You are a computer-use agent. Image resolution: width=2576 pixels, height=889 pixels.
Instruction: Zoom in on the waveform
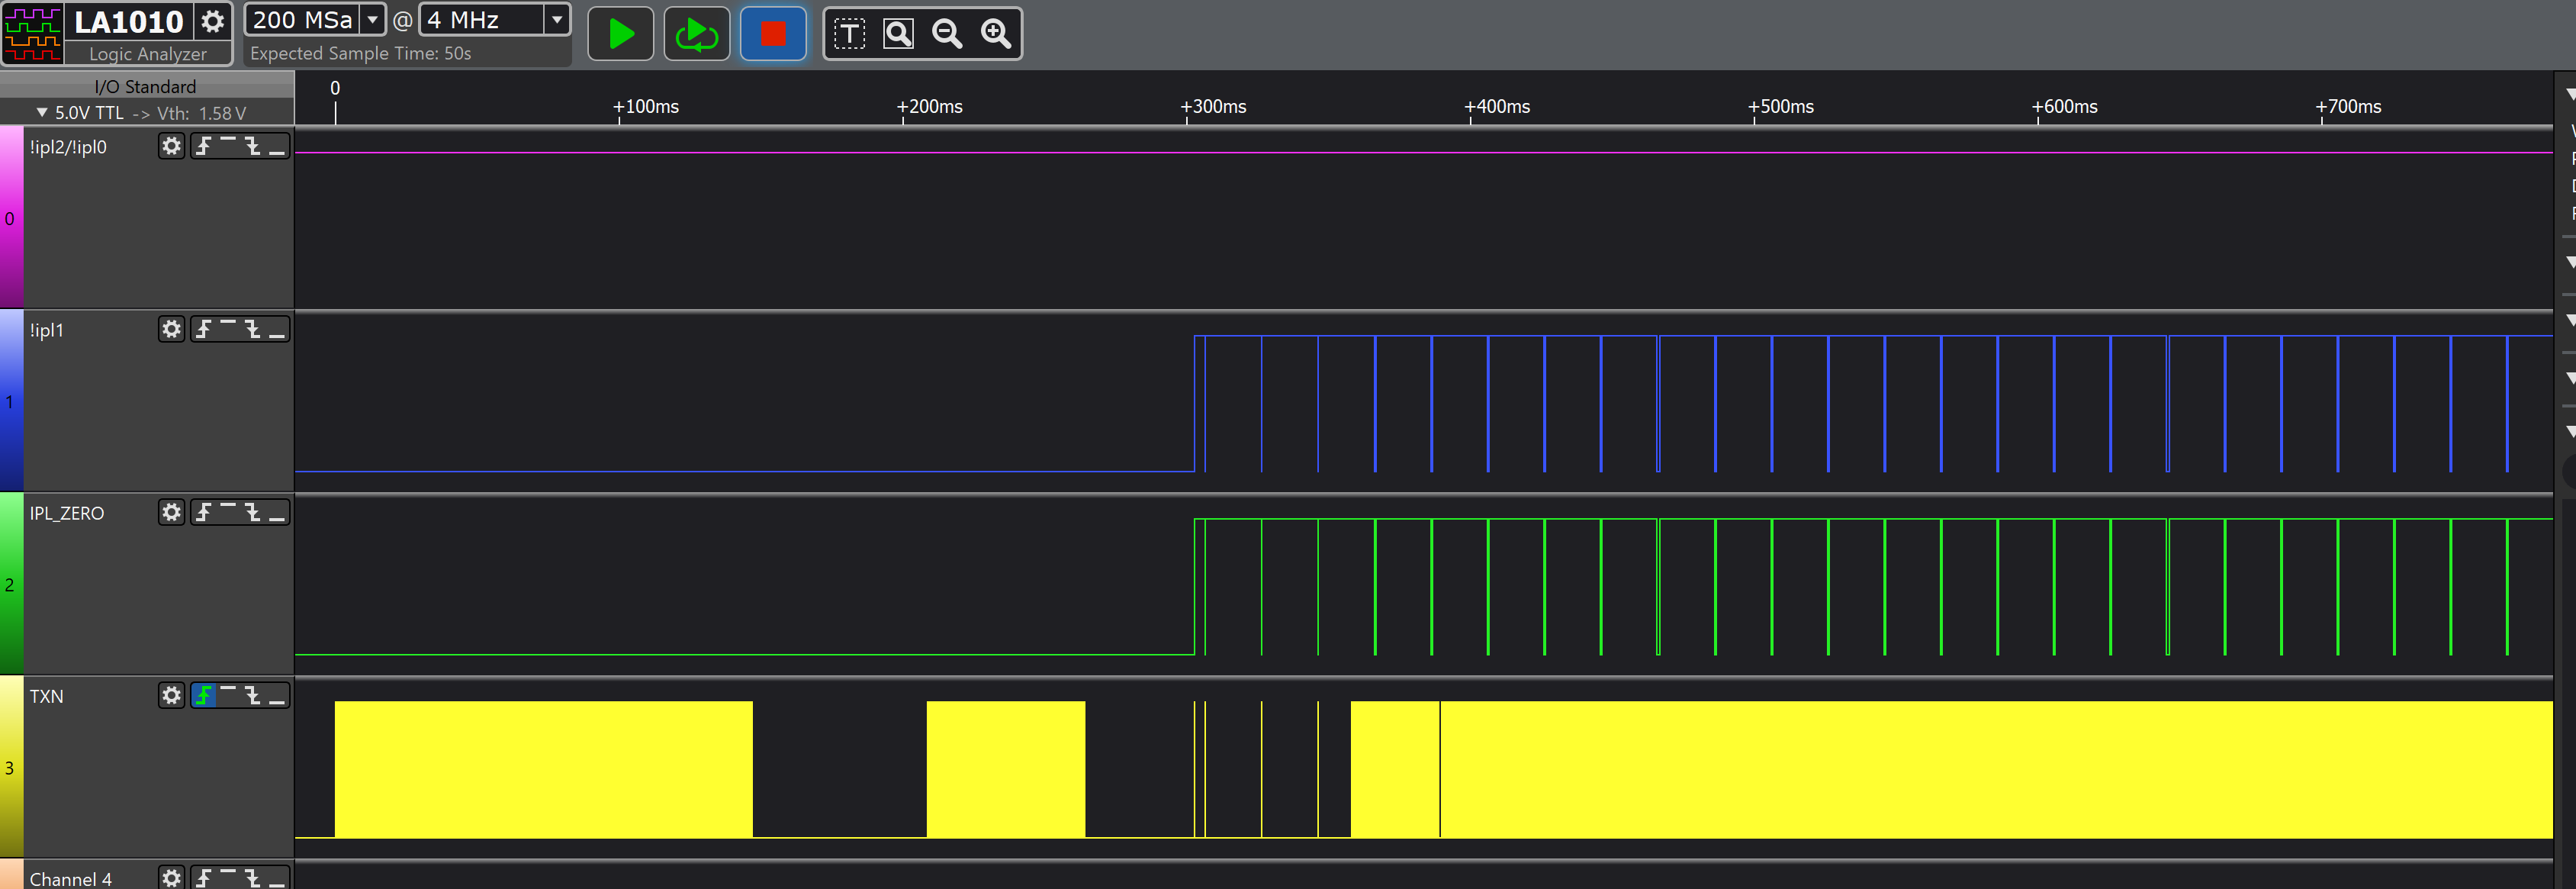pyautogui.click(x=996, y=34)
